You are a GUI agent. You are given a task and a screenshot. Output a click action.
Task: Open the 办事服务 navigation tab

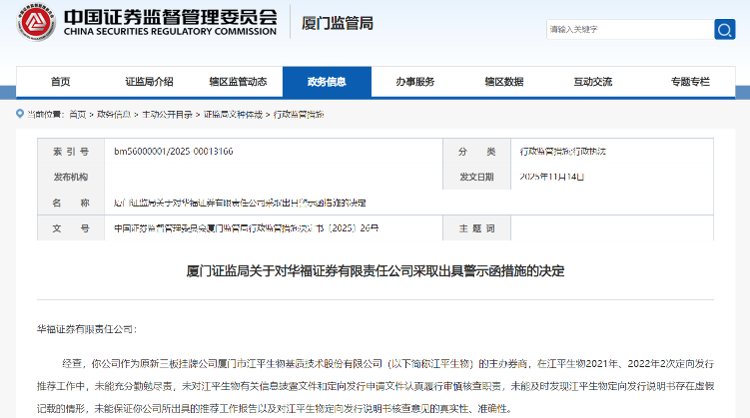tap(414, 82)
